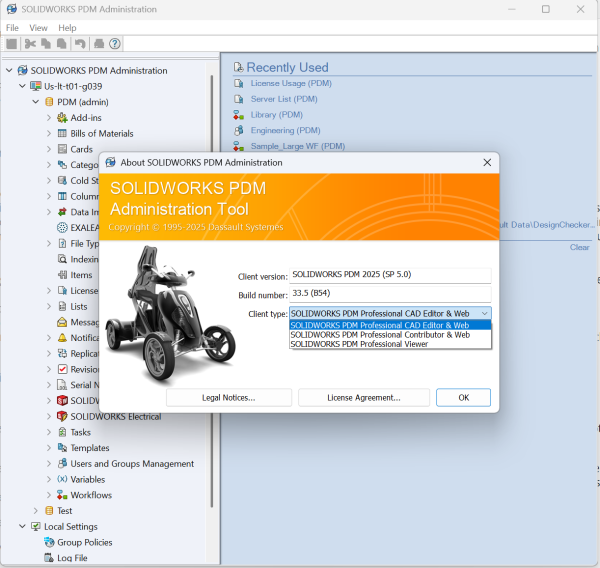600x568 pixels.
Task: Click the Lists node icon
Action: [62, 307]
